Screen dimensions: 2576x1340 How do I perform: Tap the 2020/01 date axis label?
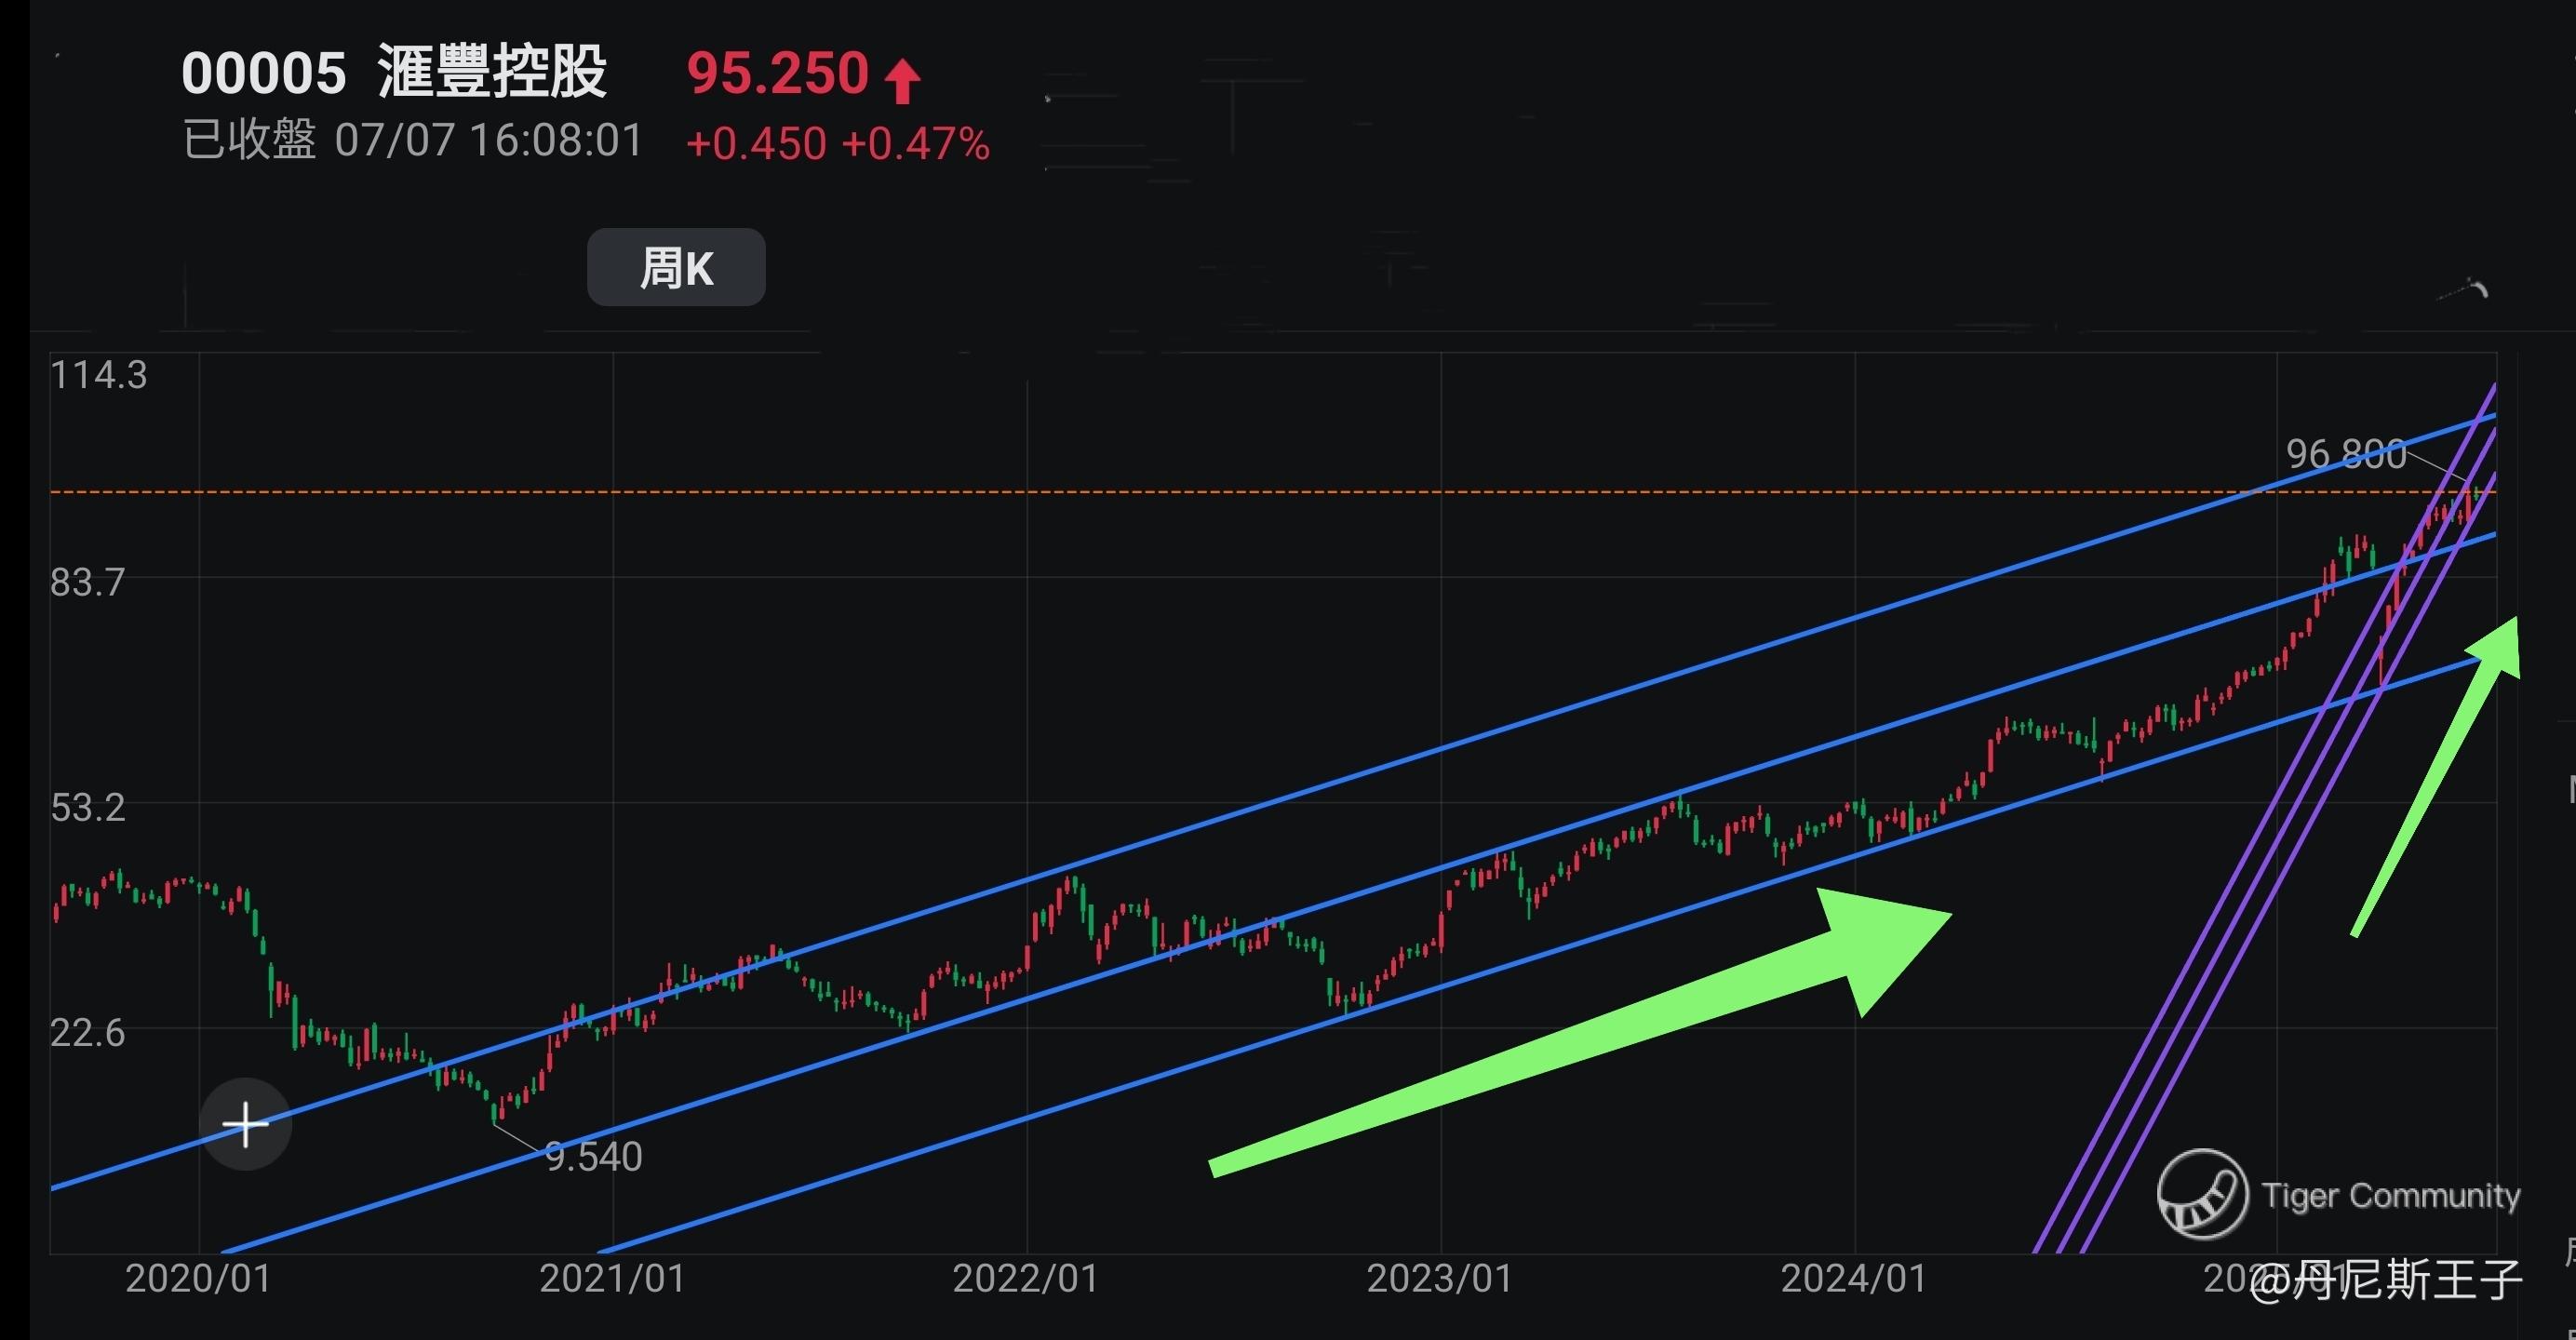point(198,1279)
